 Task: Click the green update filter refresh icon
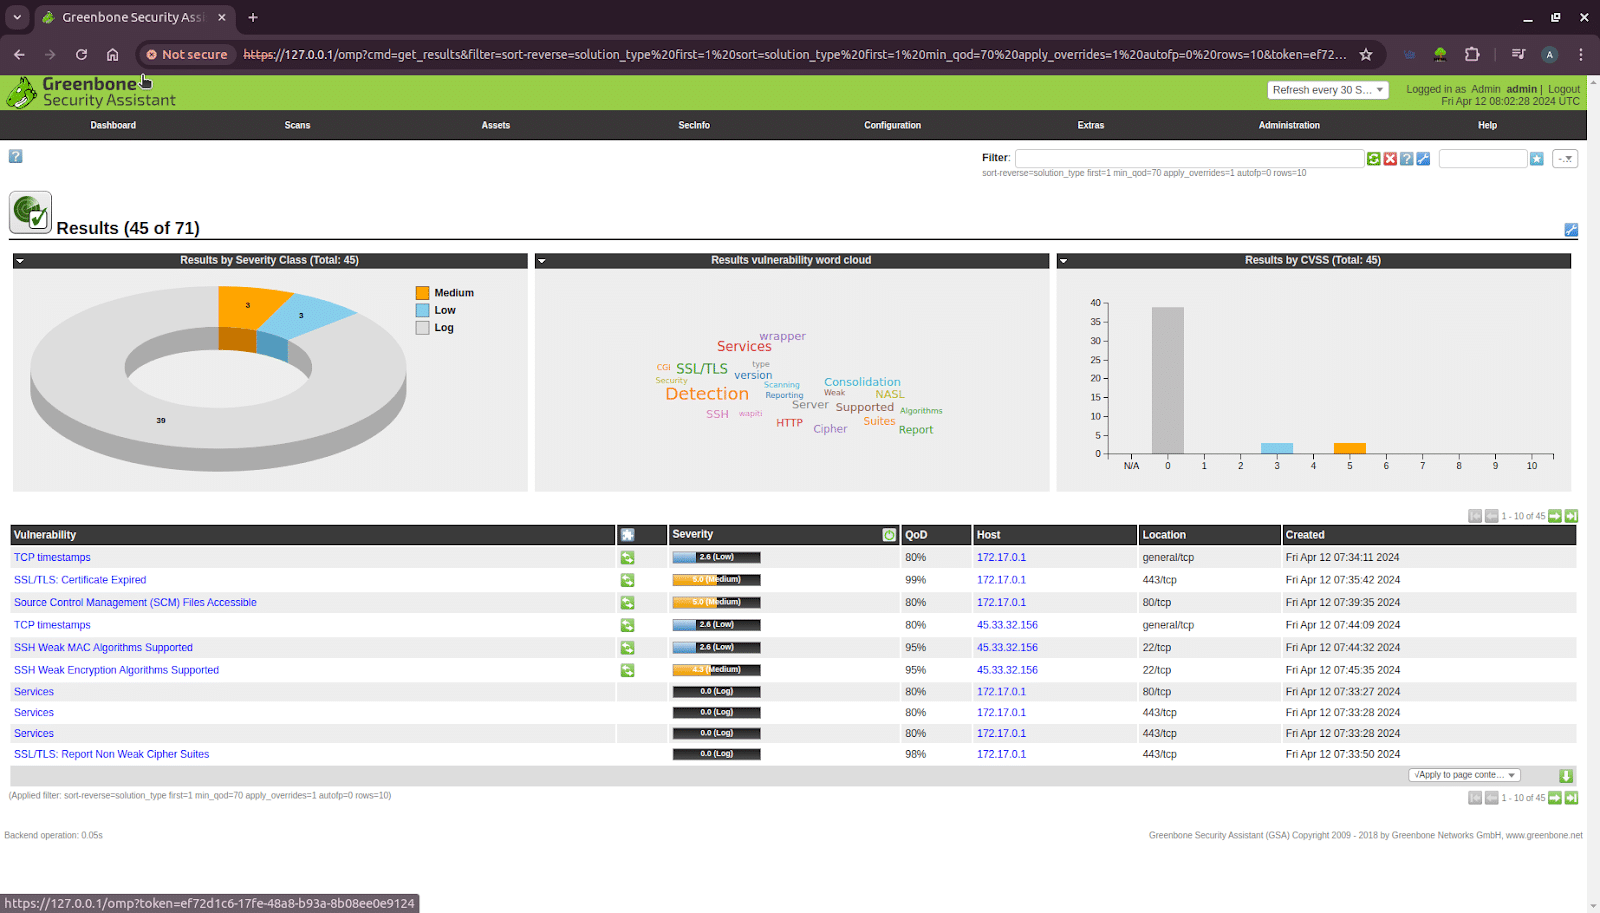pyautogui.click(x=1373, y=159)
